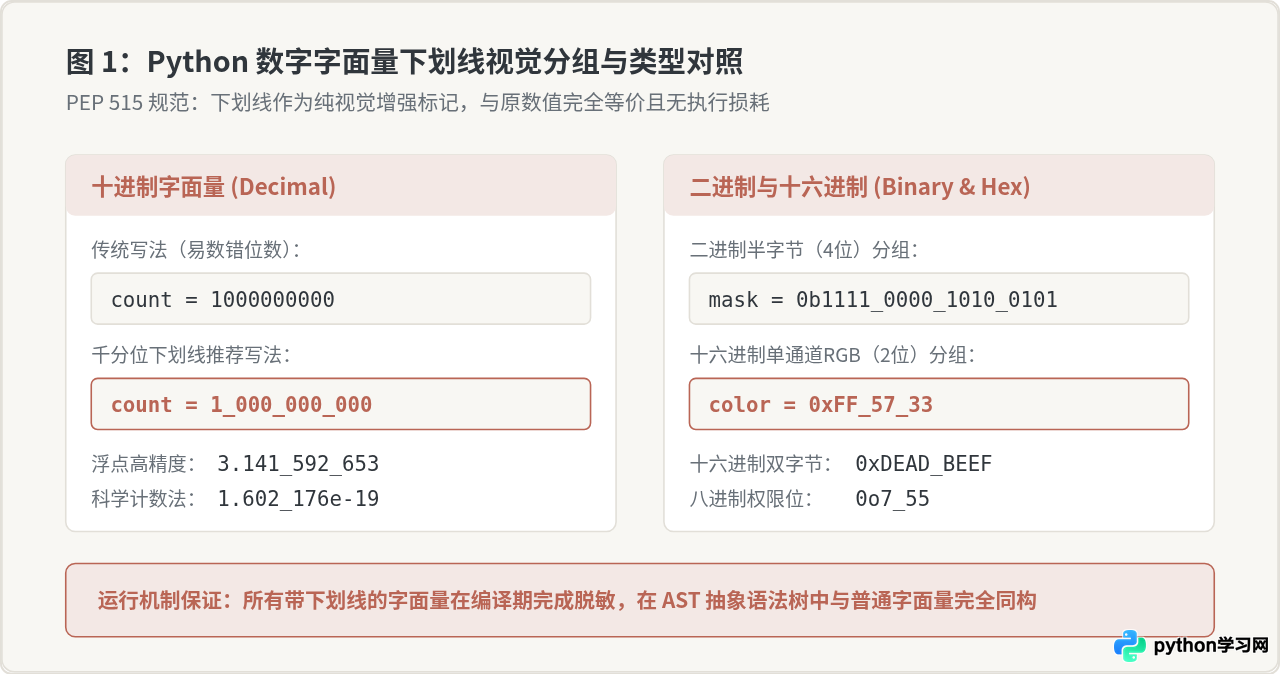Click the label '传统写法（易数错位数）:'
The width and height of the screenshot is (1280, 674).
pyautogui.click(x=196, y=250)
